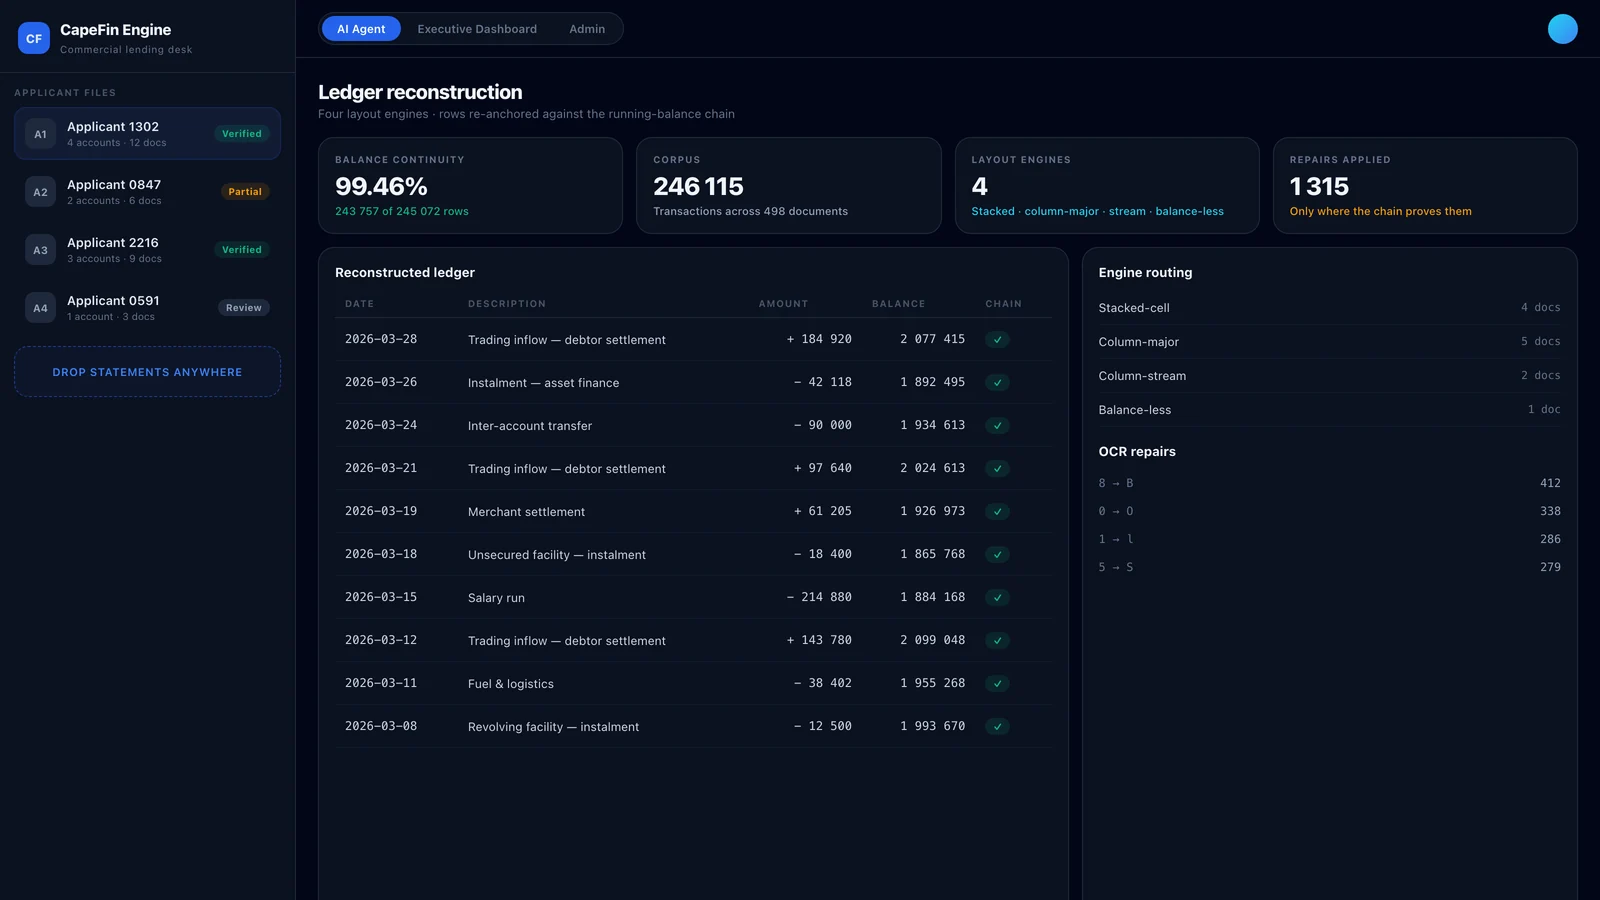Click the A4 badge for Applicant 0591
This screenshot has height=900, width=1600.
click(40, 308)
